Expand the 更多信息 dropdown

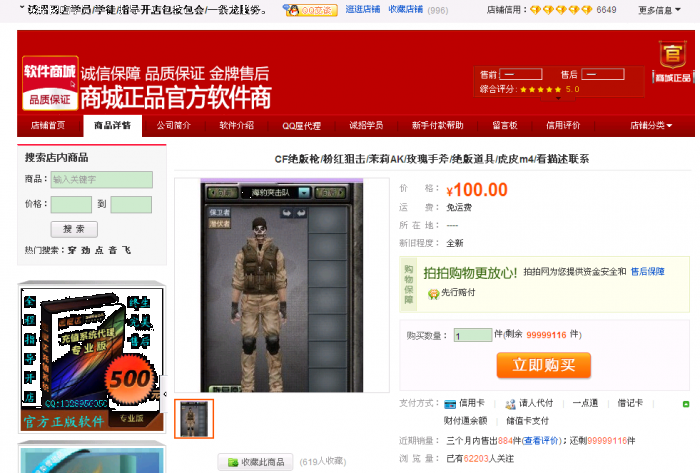coord(659,10)
